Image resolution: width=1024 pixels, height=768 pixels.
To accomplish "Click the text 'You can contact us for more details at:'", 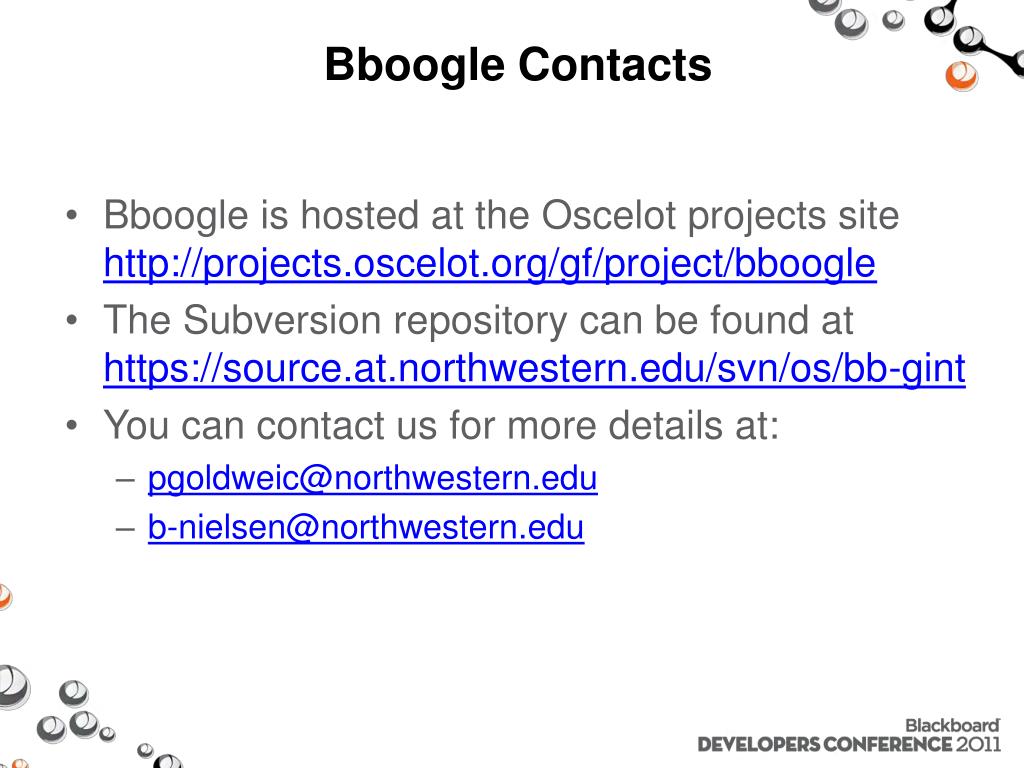I will 441,425.
